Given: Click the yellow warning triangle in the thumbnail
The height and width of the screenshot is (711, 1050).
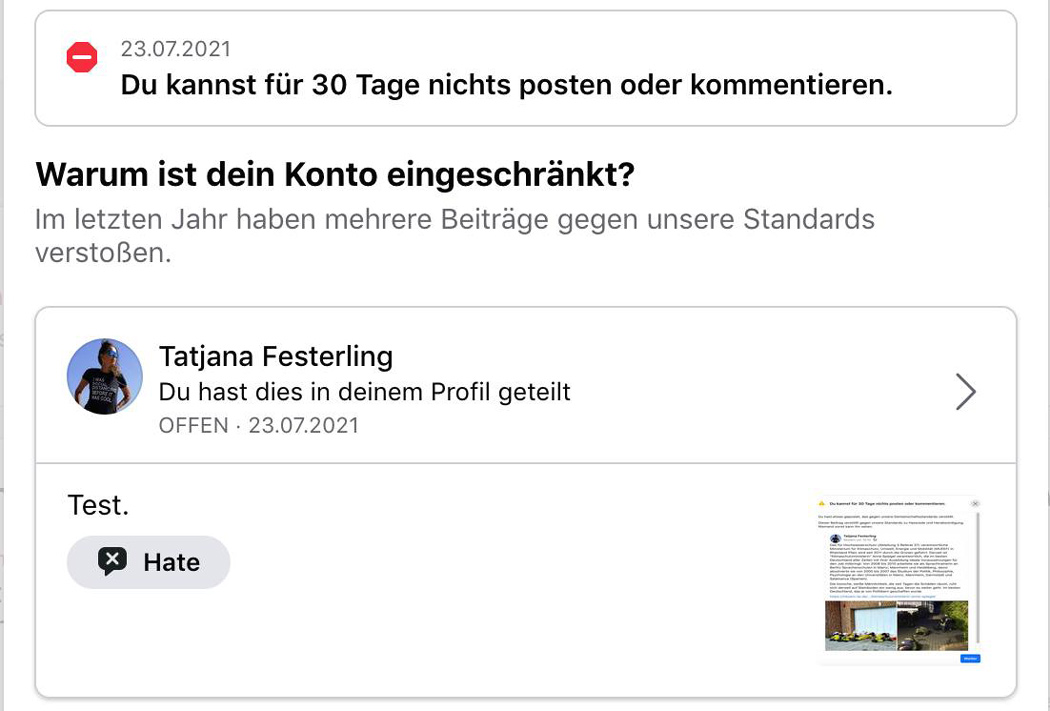Looking at the screenshot, I should [x=822, y=503].
